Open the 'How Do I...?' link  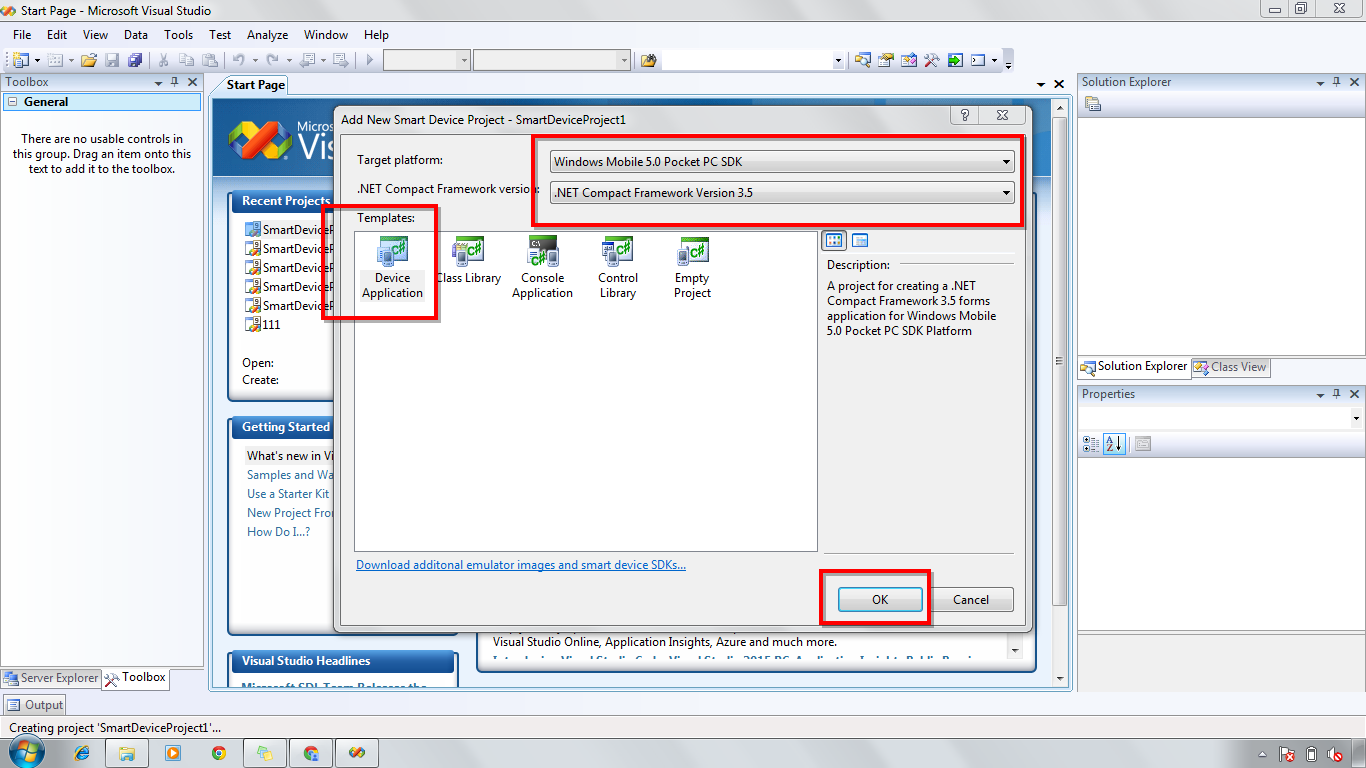278,532
